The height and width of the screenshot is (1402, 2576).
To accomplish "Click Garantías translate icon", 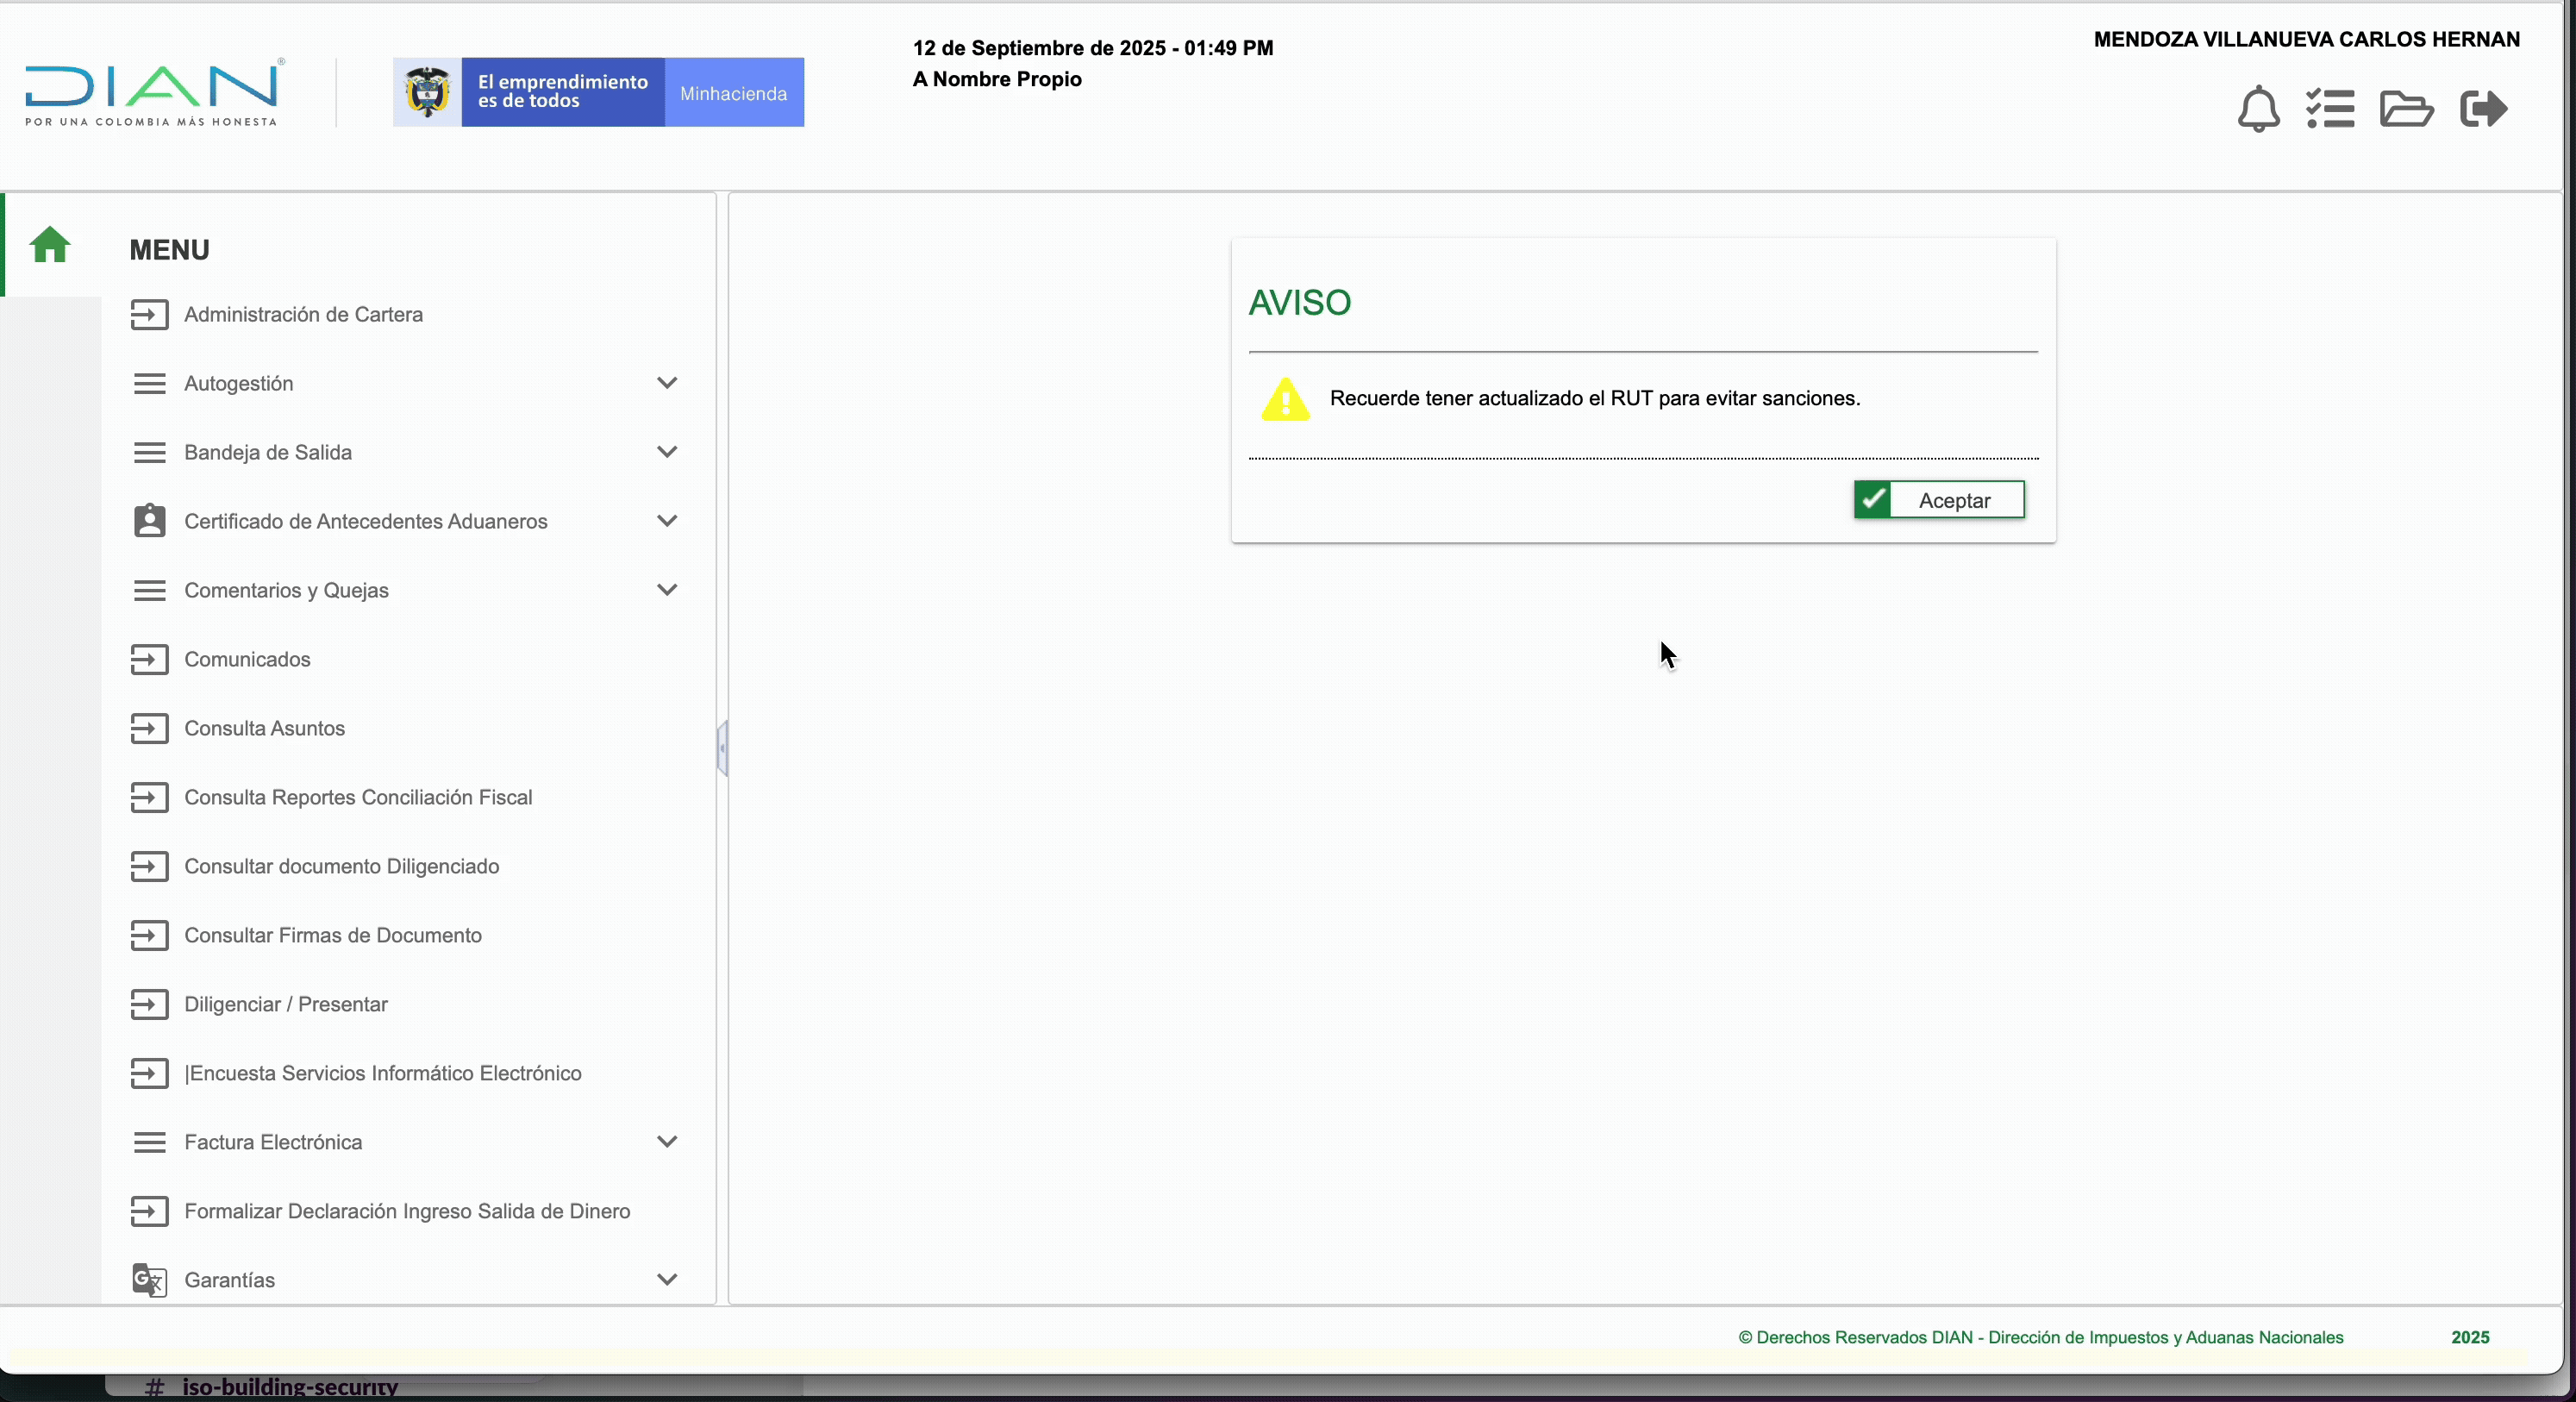I will (150, 1280).
